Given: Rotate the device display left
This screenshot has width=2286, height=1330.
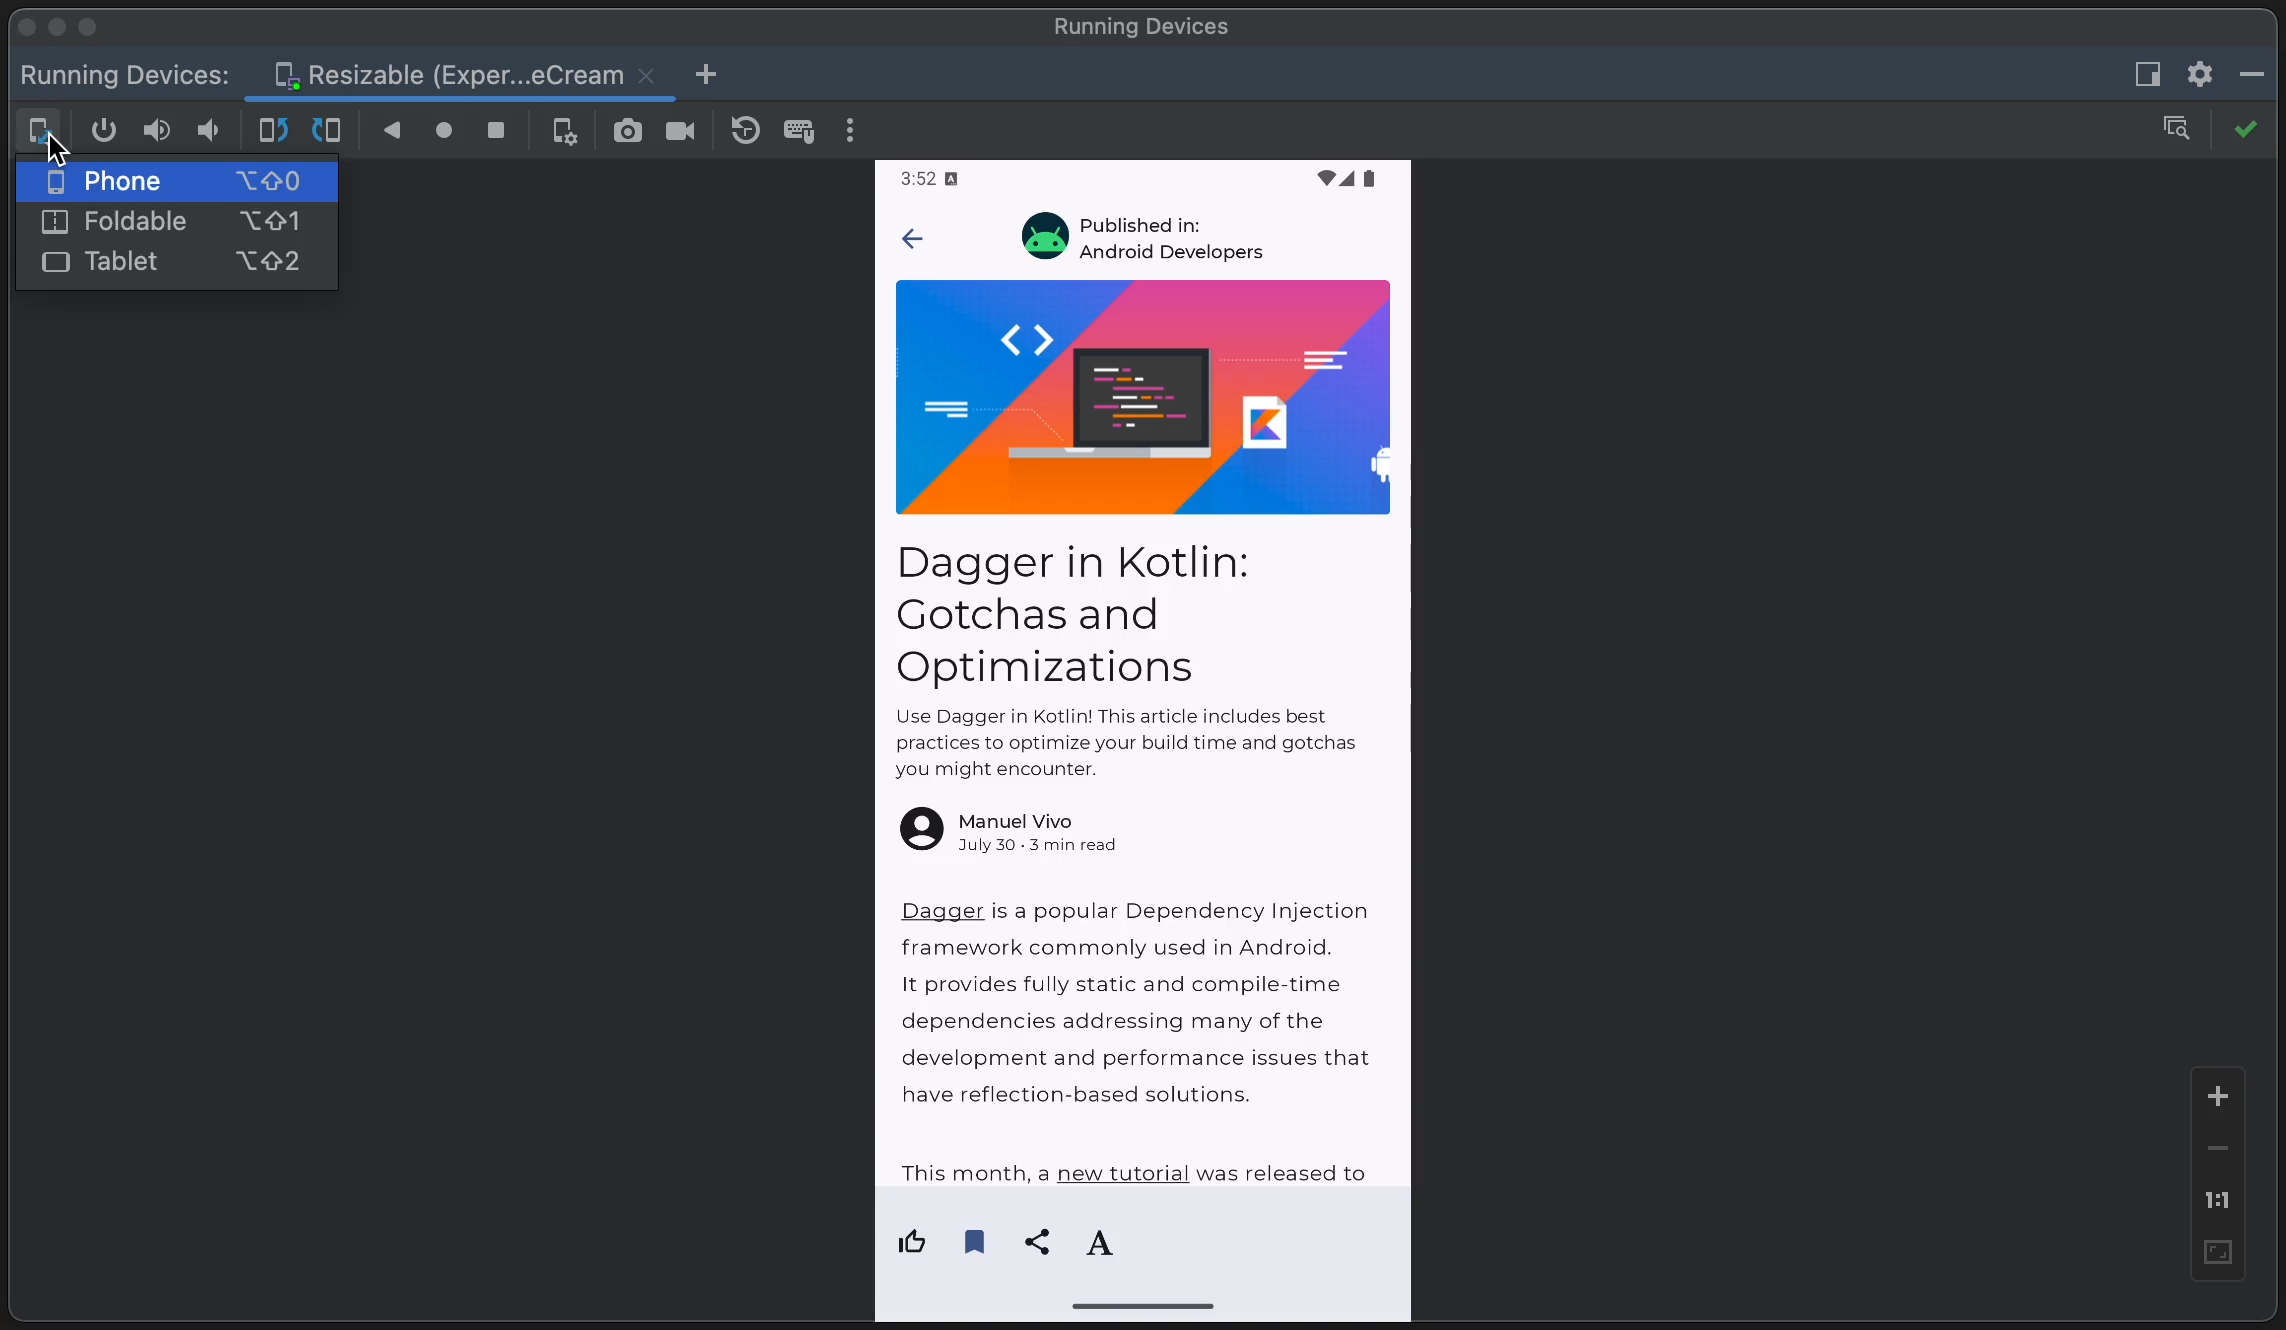Looking at the screenshot, I should point(270,131).
